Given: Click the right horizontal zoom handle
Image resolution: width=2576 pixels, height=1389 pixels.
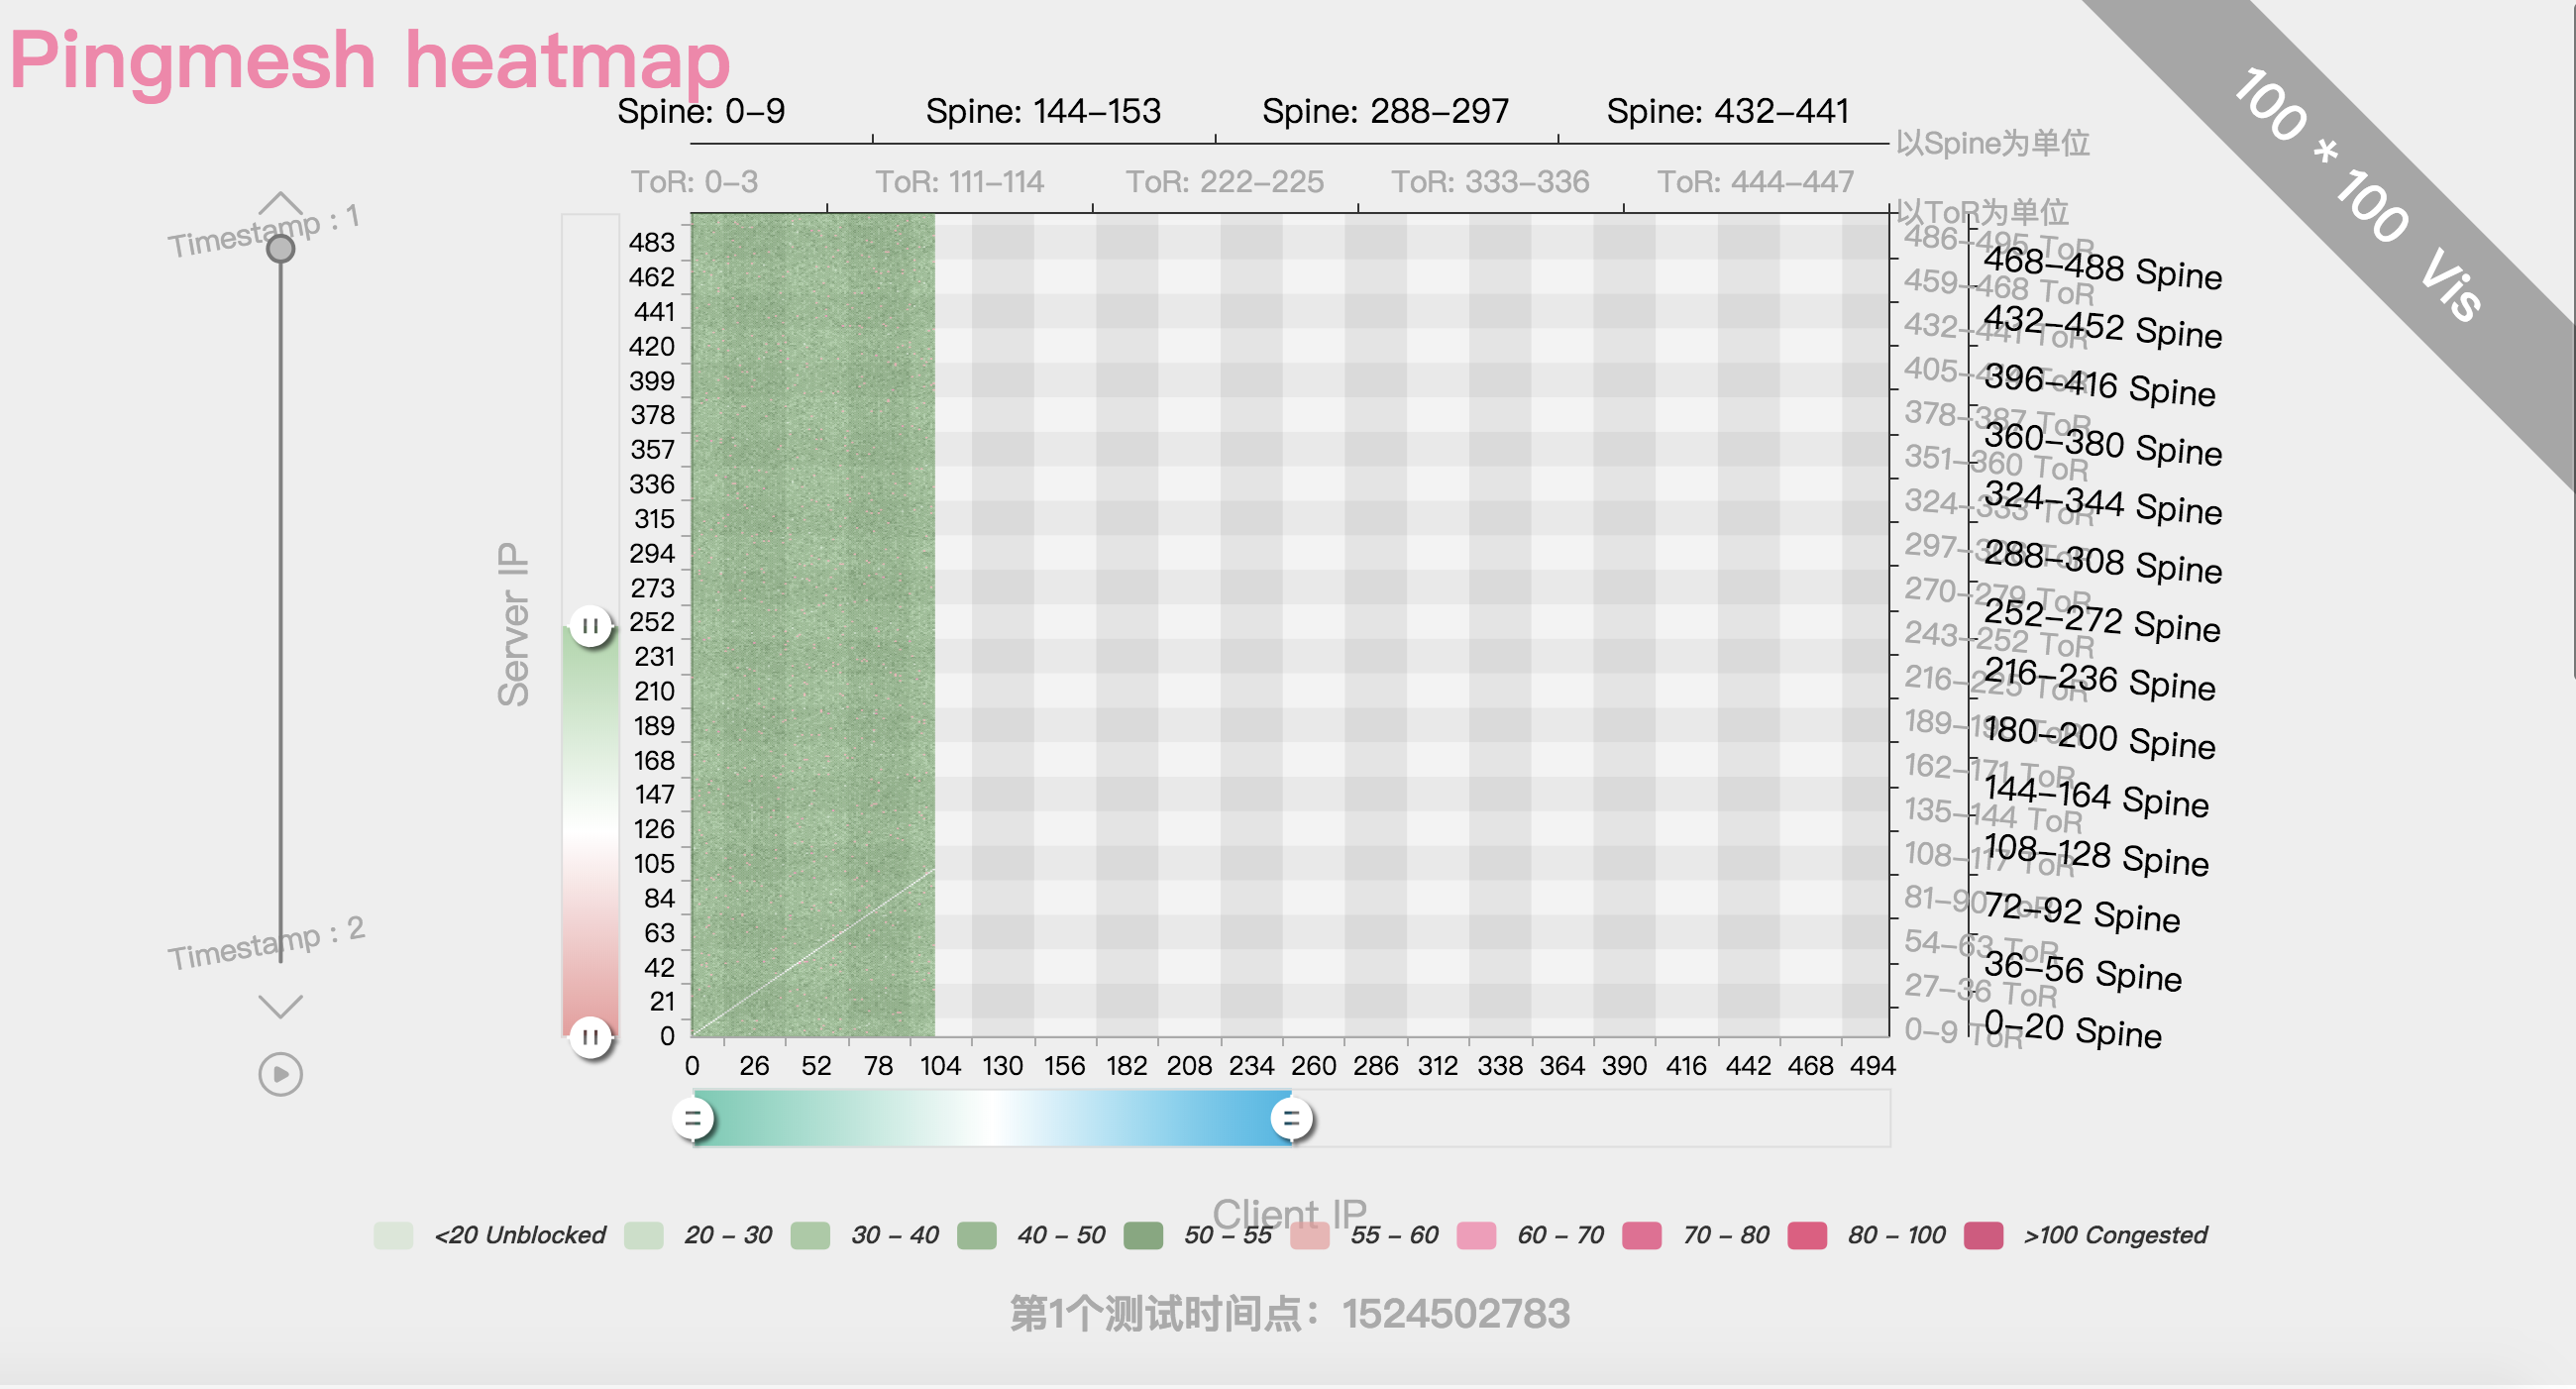Looking at the screenshot, I should [1291, 1119].
